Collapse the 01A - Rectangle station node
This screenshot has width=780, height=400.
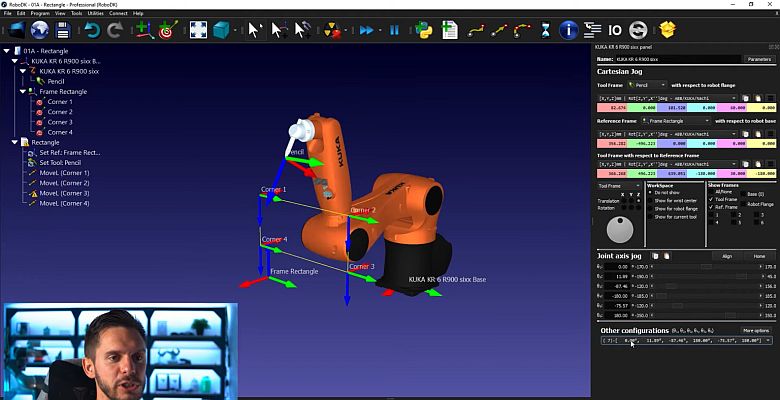tap(6, 51)
